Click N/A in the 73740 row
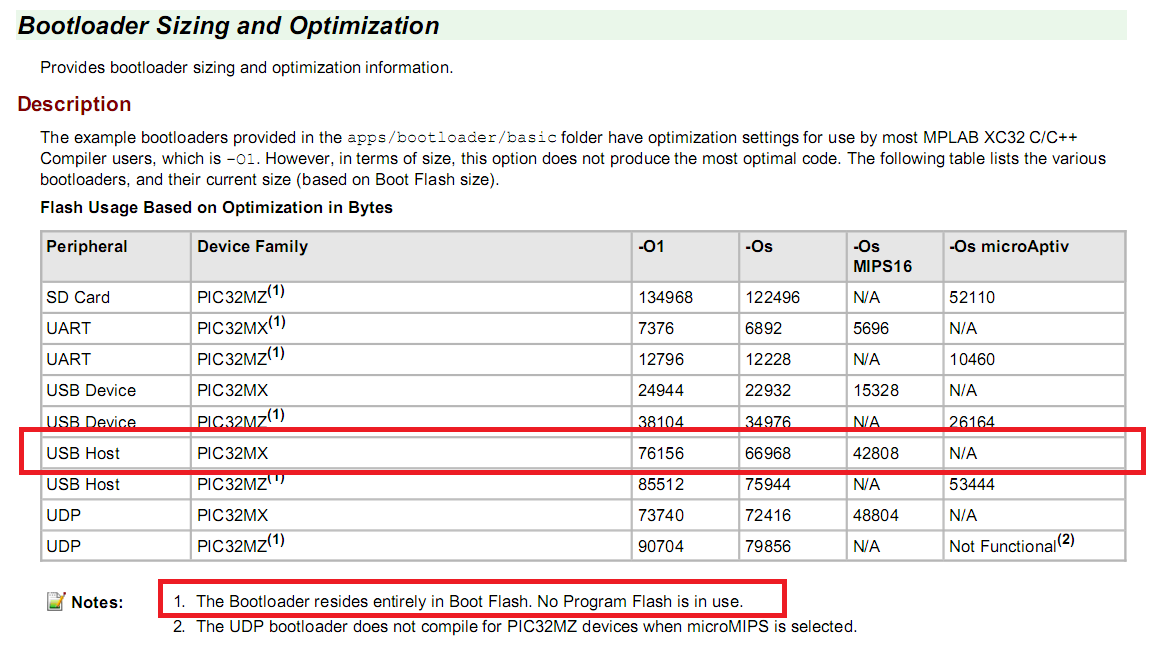Viewport: 1150px width, 657px height. click(x=963, y=515)
